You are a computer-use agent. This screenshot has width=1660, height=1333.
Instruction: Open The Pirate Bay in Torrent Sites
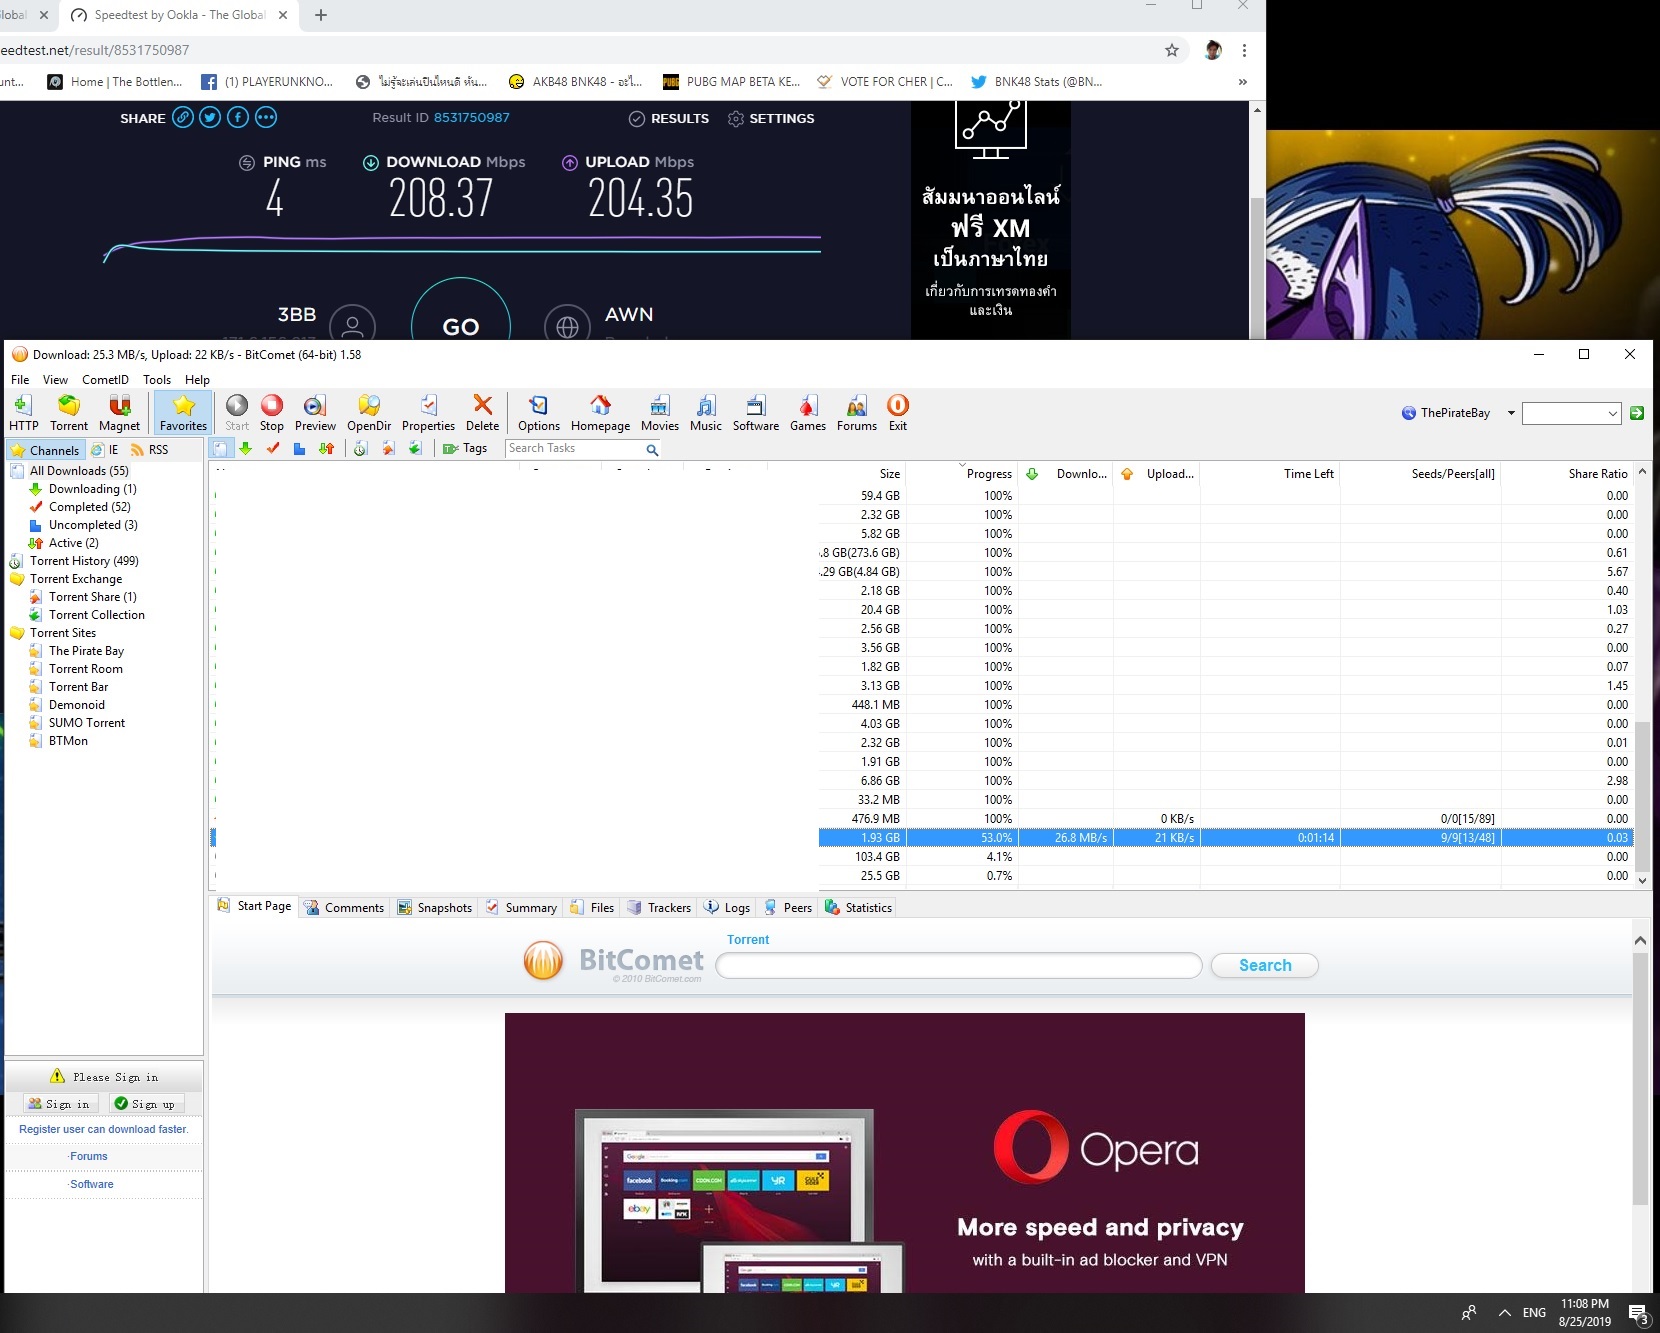pos(86,651)
